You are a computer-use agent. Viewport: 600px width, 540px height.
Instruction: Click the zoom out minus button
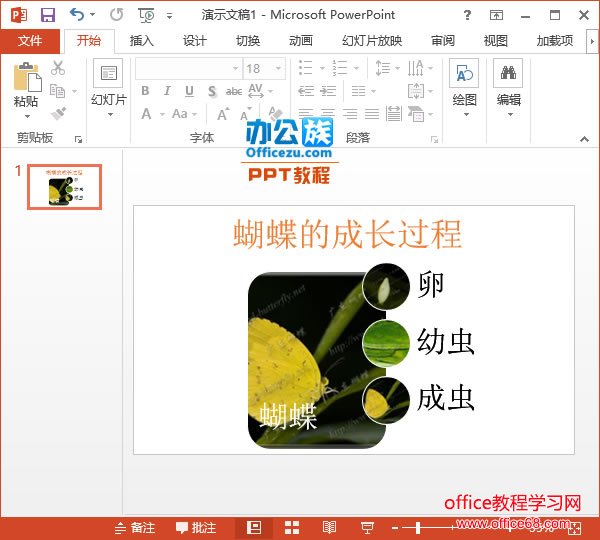[396, 529]
